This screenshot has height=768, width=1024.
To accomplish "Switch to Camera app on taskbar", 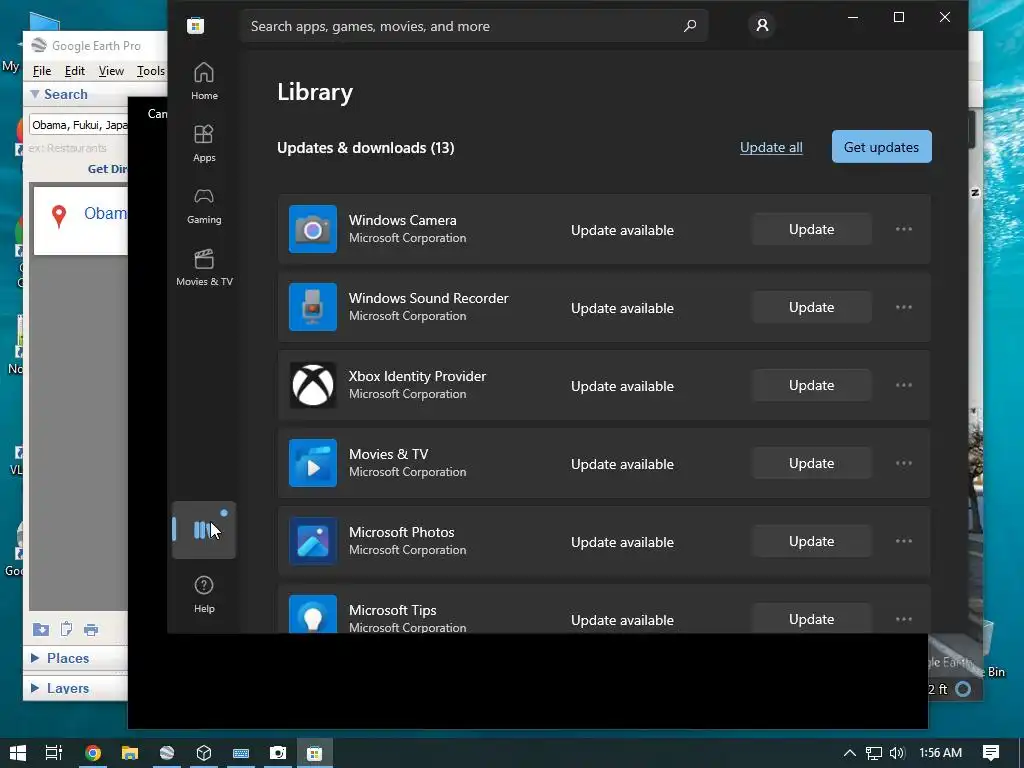I will (278, 753).
